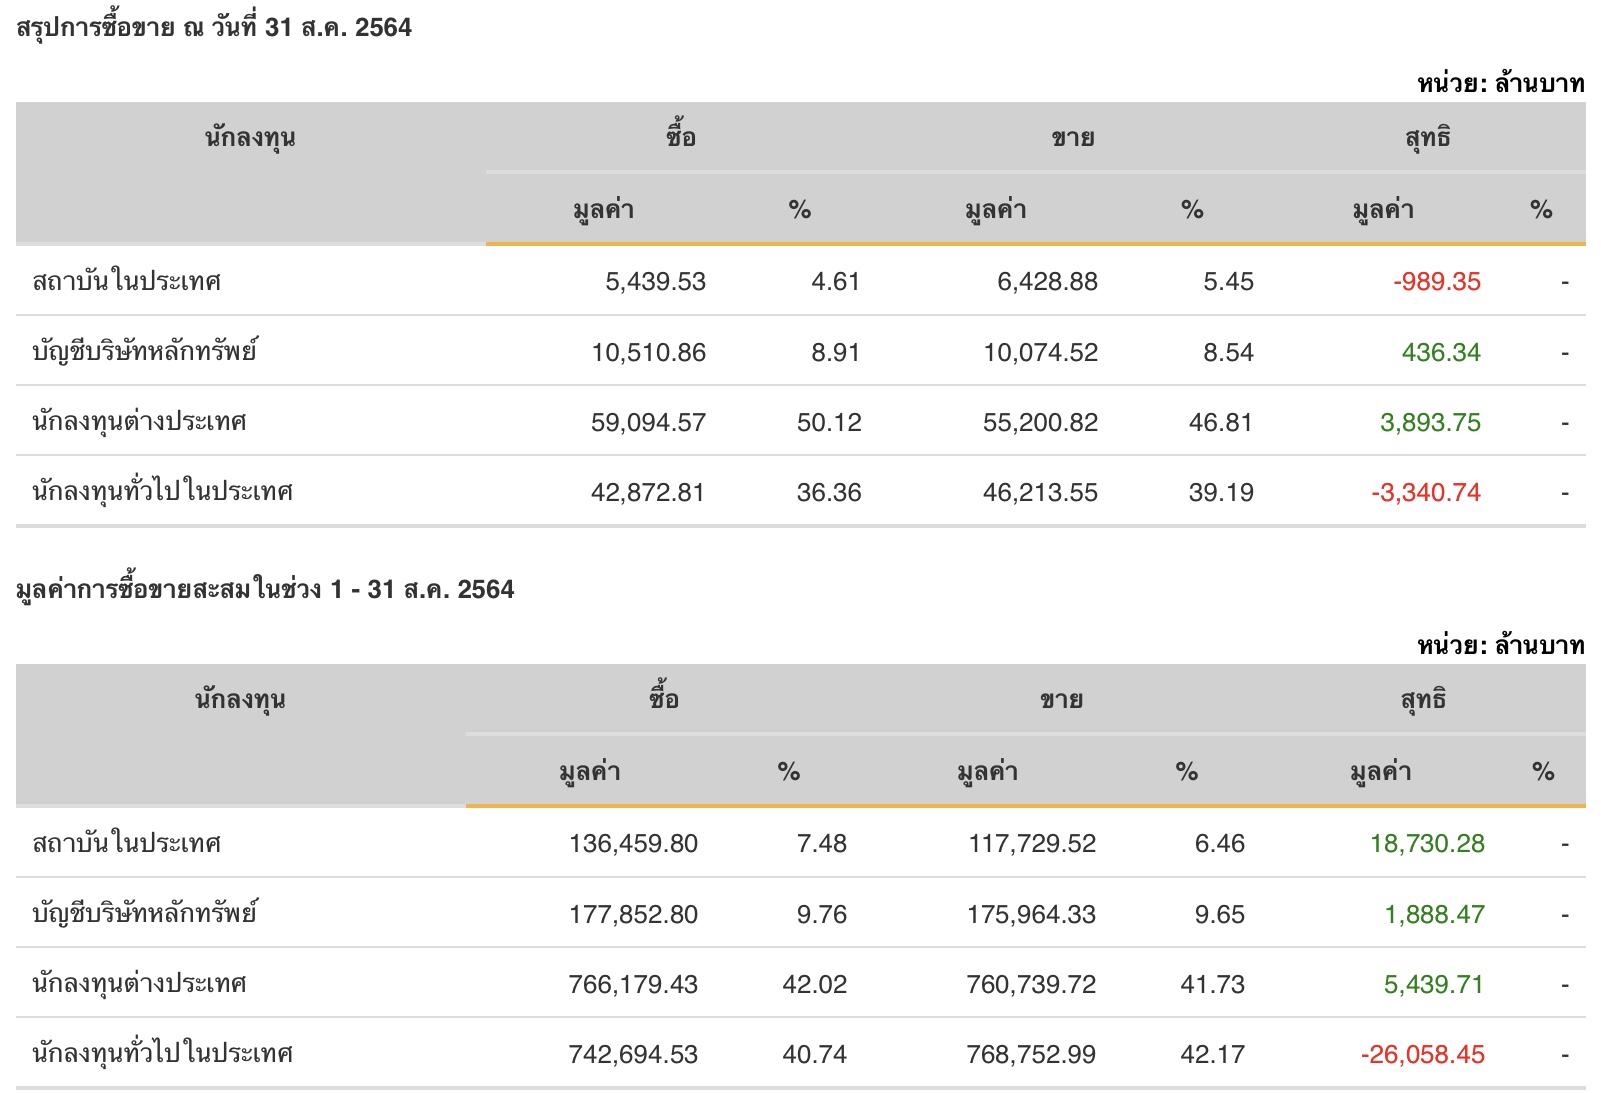Click sell value 6,428.88

pyautogui.click(x=1047, y=282)
